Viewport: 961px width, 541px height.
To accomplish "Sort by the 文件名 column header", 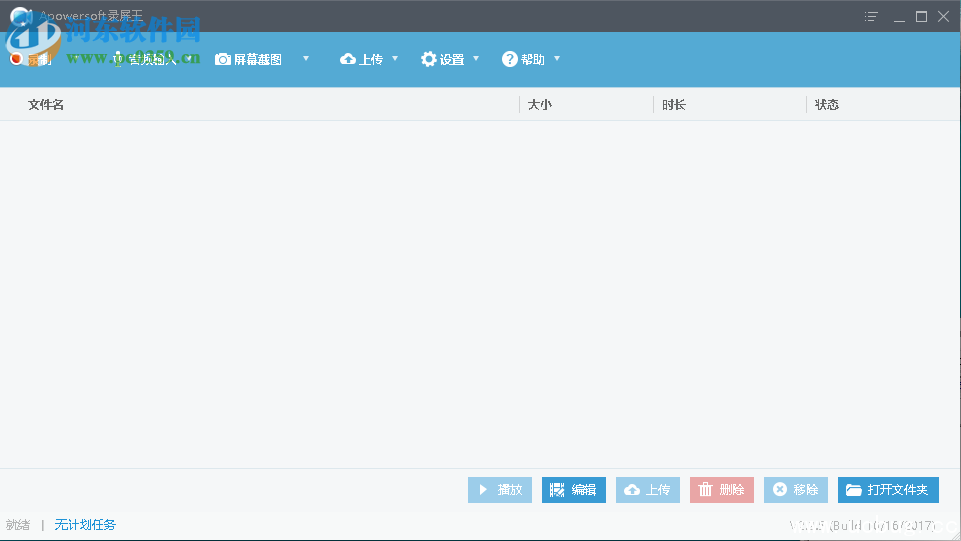I will (x=46, y=105).
